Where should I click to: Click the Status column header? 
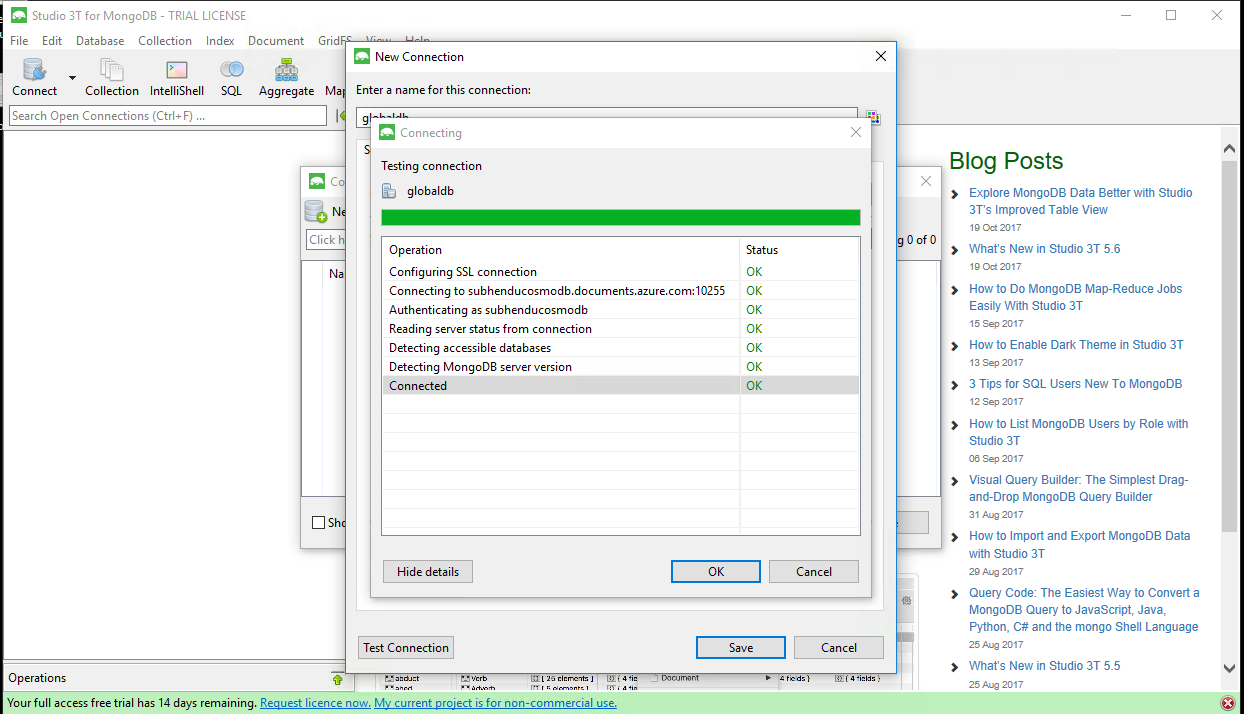tap(800, 250)
